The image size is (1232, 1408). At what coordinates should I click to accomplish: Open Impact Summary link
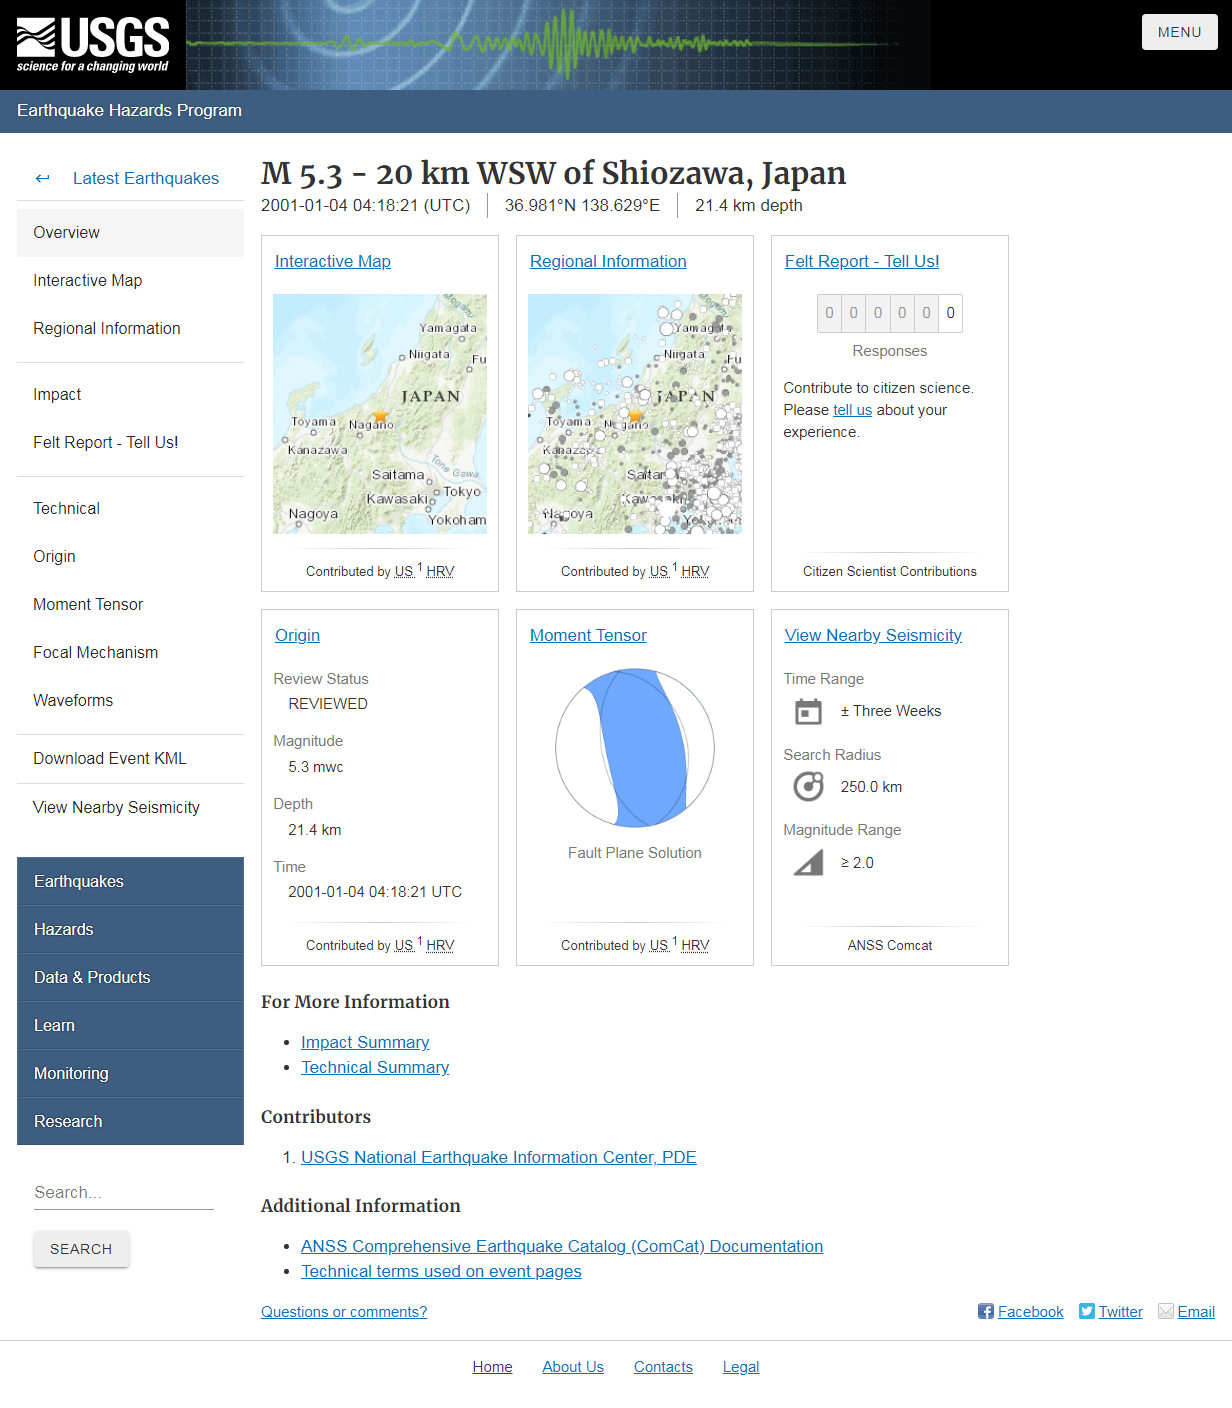tap(365, 1042)
